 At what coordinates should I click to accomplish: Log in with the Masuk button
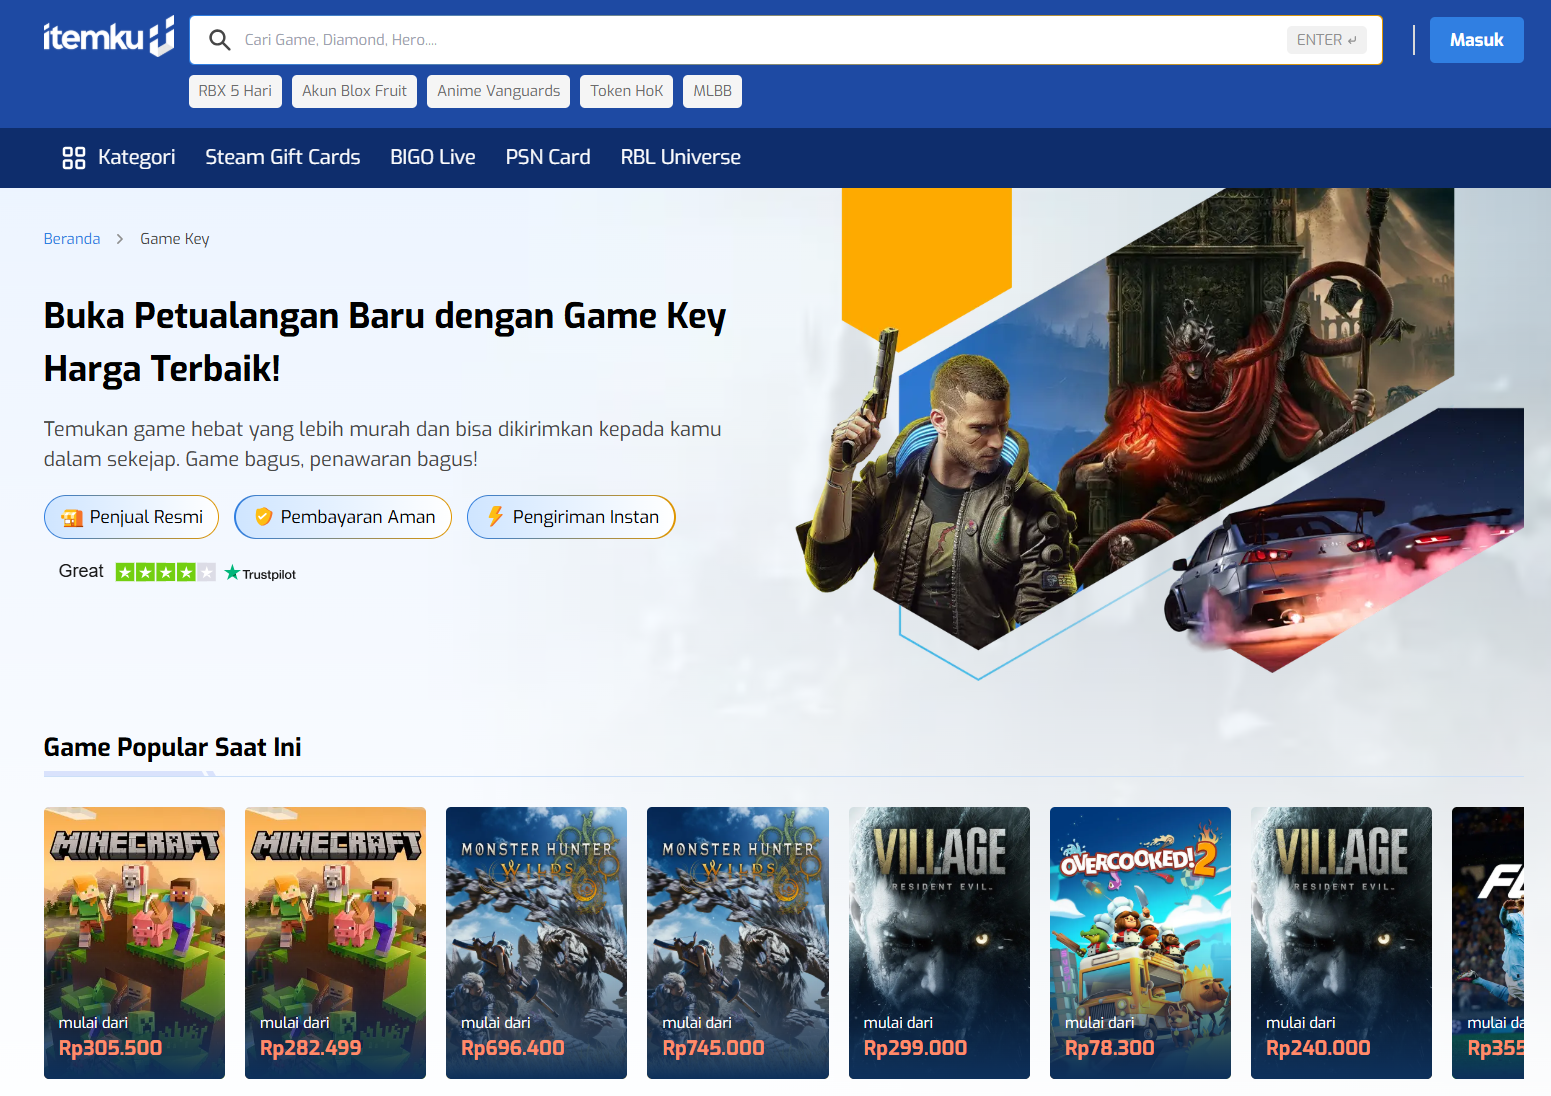[x=1476, y=40]
